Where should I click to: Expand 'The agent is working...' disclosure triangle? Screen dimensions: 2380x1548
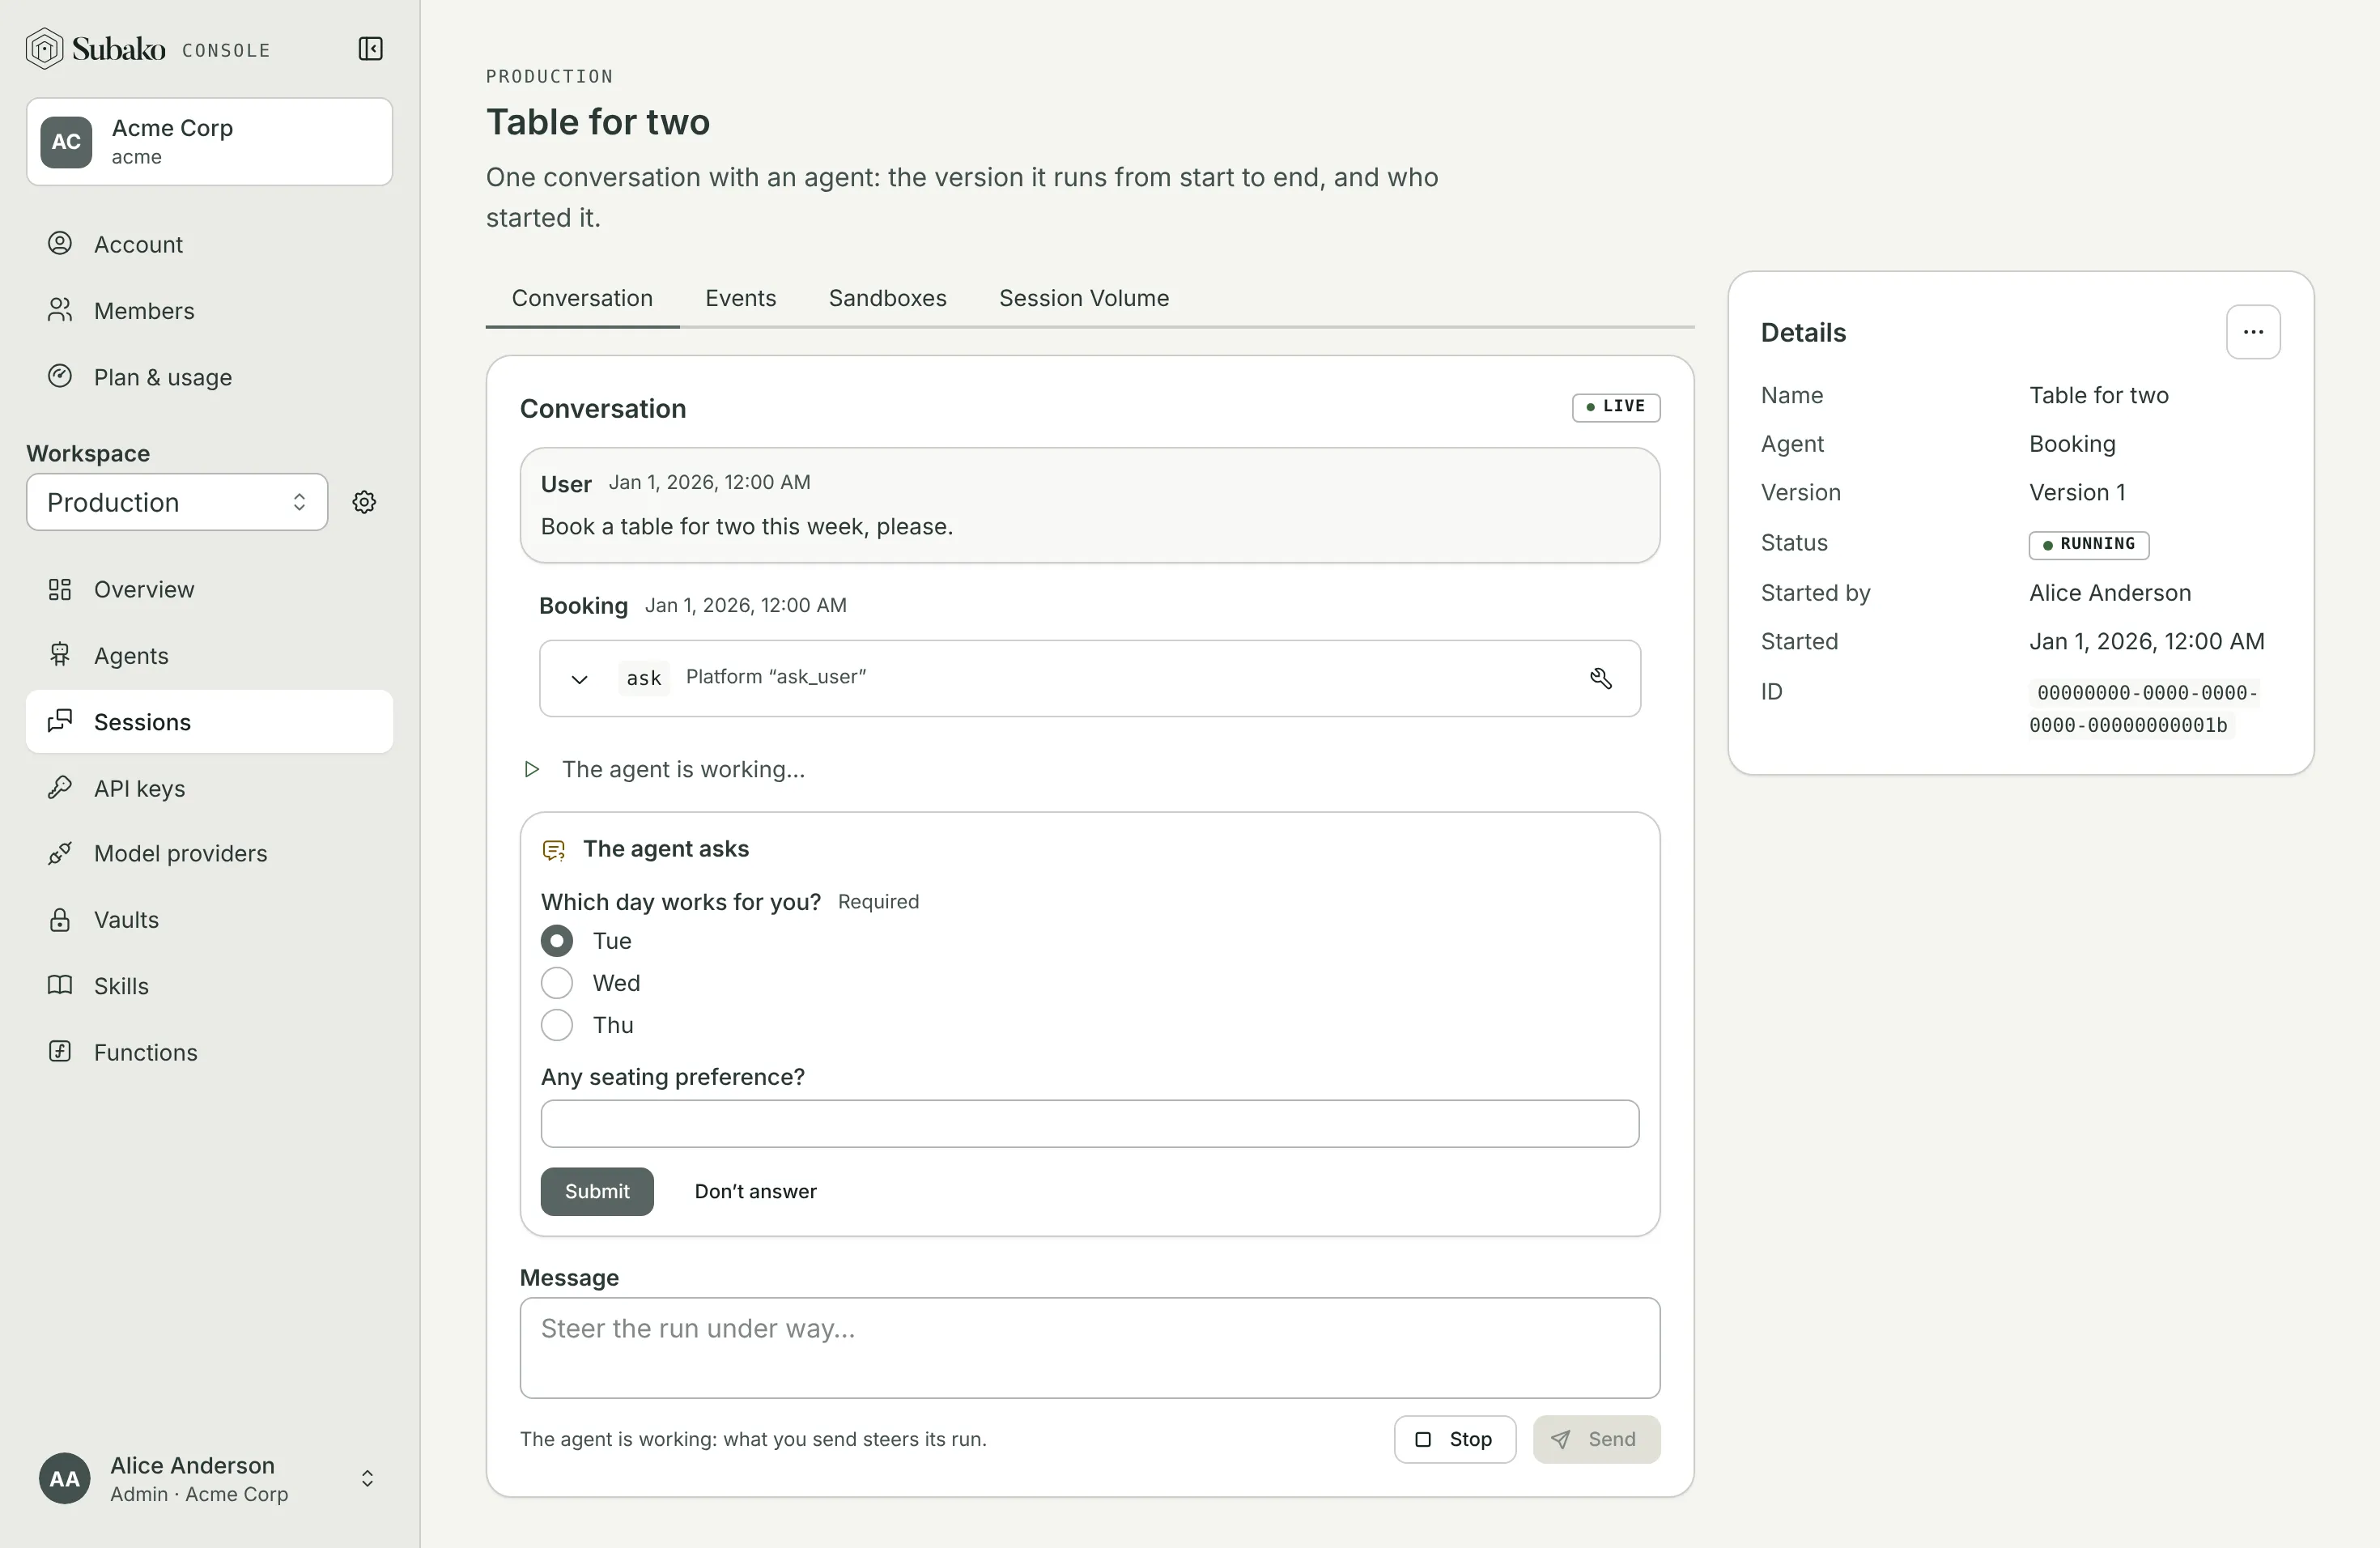tap(532, 769)
